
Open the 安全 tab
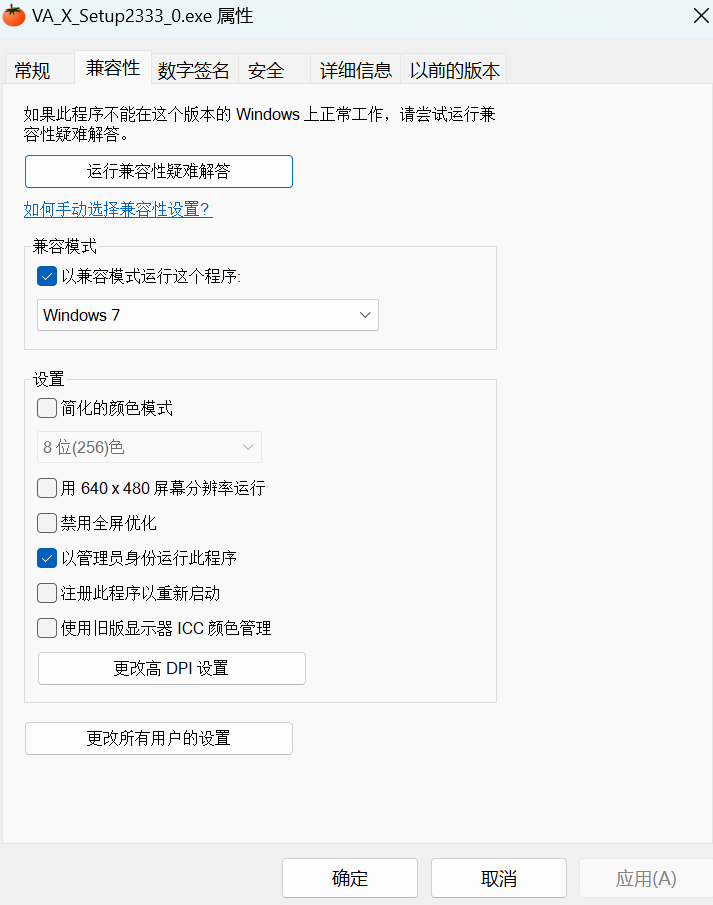click(x=266, y=71)
